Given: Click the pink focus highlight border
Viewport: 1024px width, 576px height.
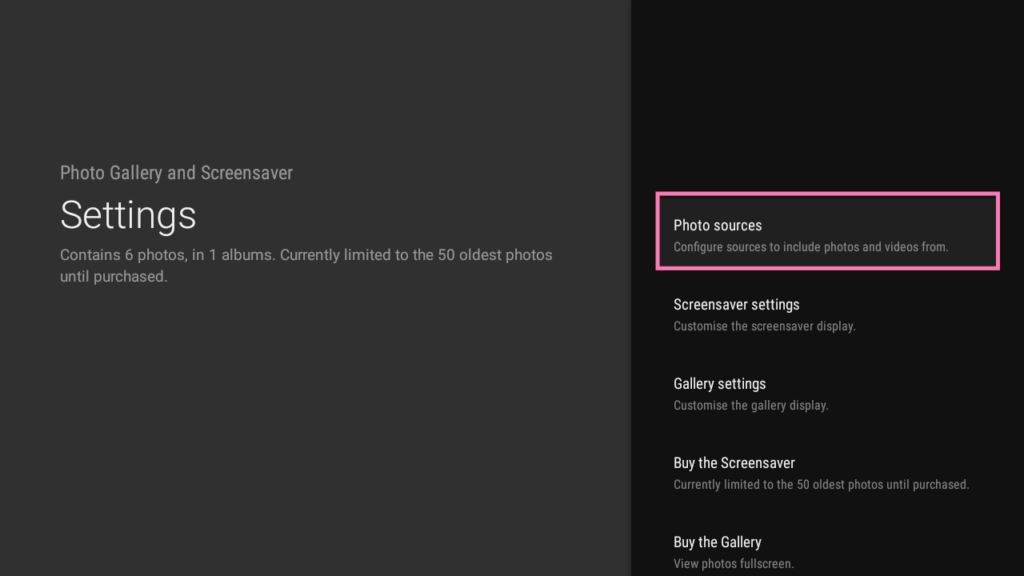Looking at the screenshot, I should tap(827, 195).
